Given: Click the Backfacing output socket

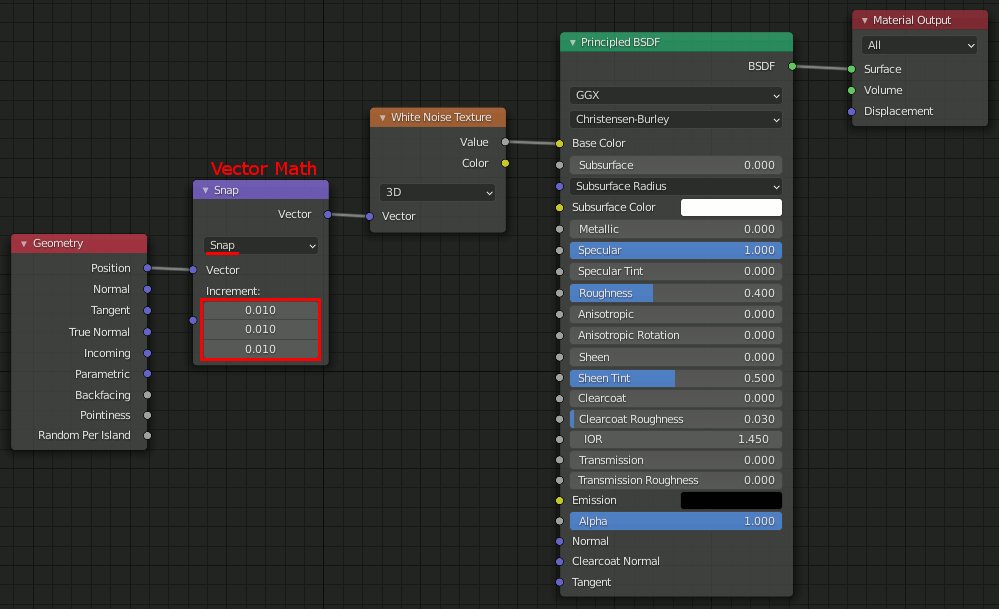Looking at the screenshot, I should (147, 395).
